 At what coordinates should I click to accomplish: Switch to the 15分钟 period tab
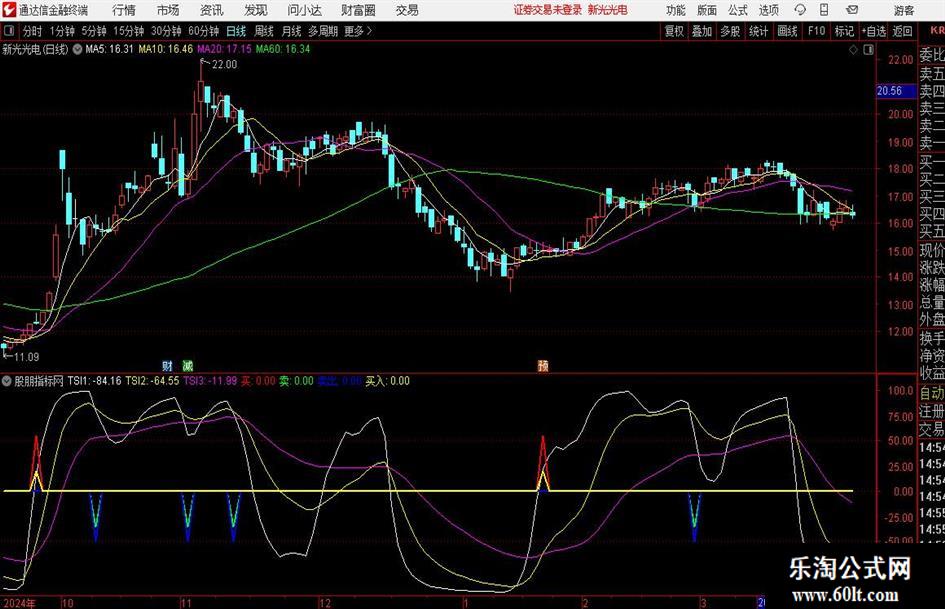point(128,31)
